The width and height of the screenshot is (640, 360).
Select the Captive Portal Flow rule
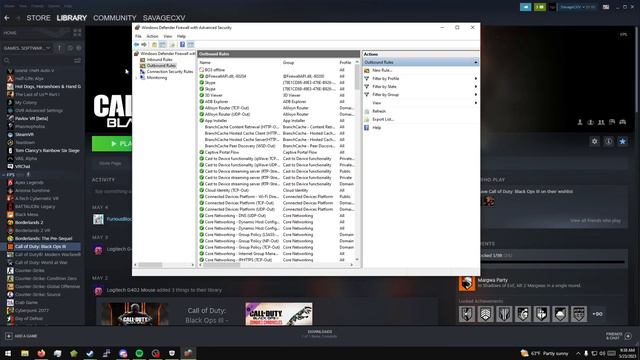pyautogui.click(x=222, y=152)
